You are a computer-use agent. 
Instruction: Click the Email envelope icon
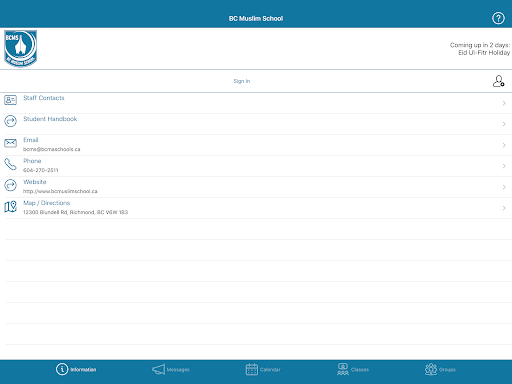pyautogui.click(x=10, y=143)
